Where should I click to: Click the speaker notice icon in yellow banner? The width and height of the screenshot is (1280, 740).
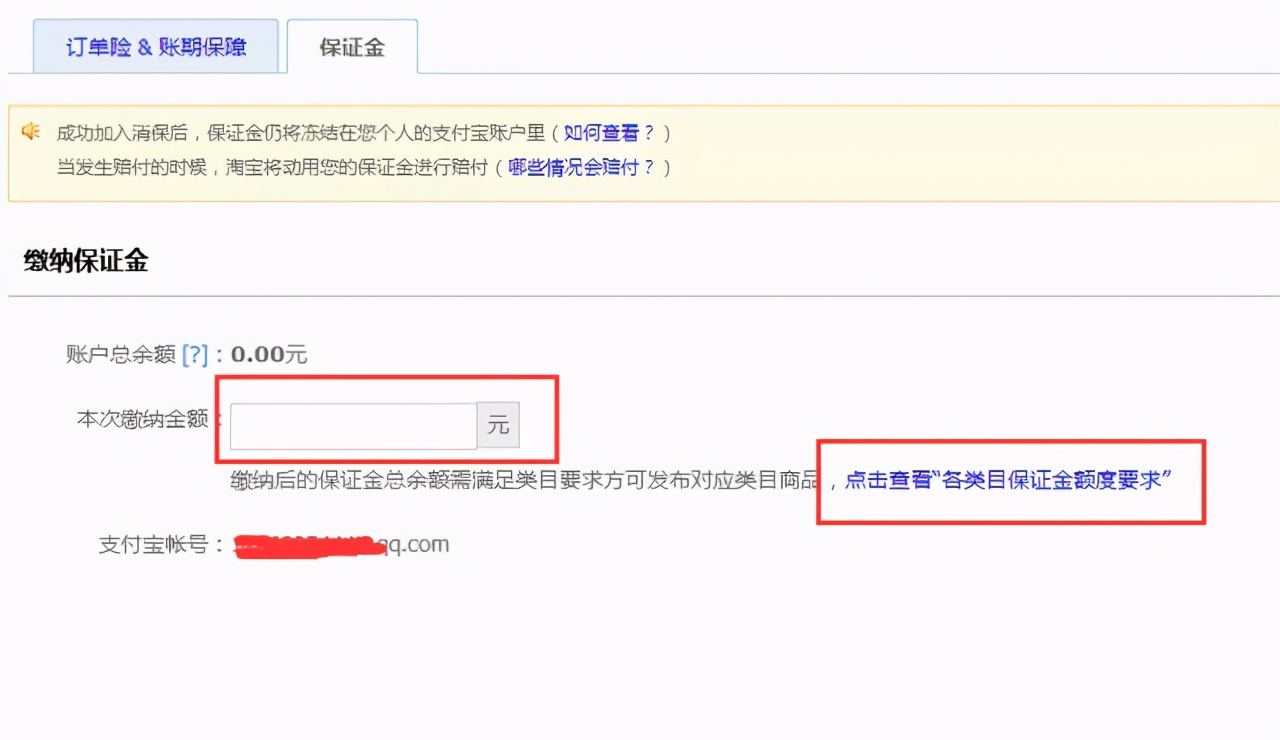(31, 131)
